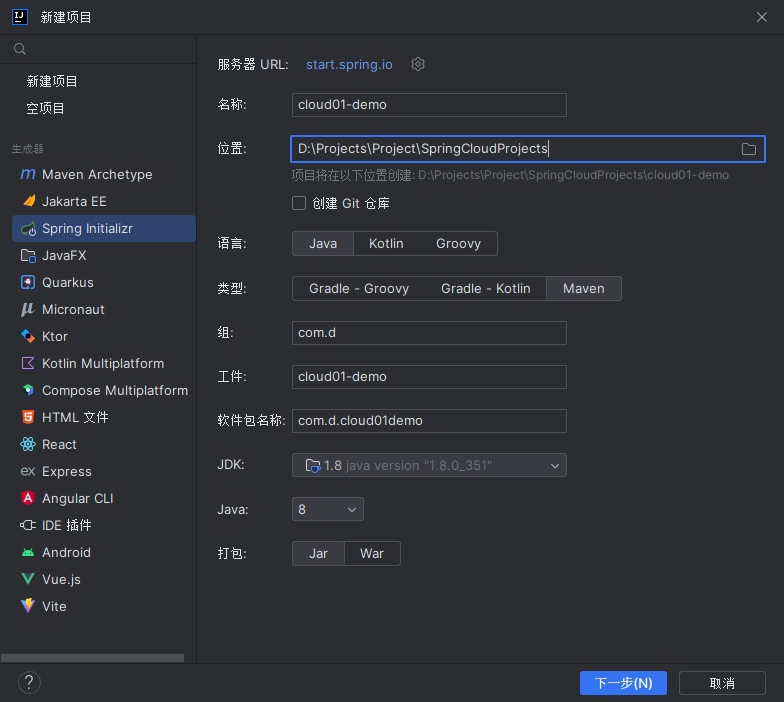Select Java as the language
This screenshot has height=702, width=784.
(323, 244)
